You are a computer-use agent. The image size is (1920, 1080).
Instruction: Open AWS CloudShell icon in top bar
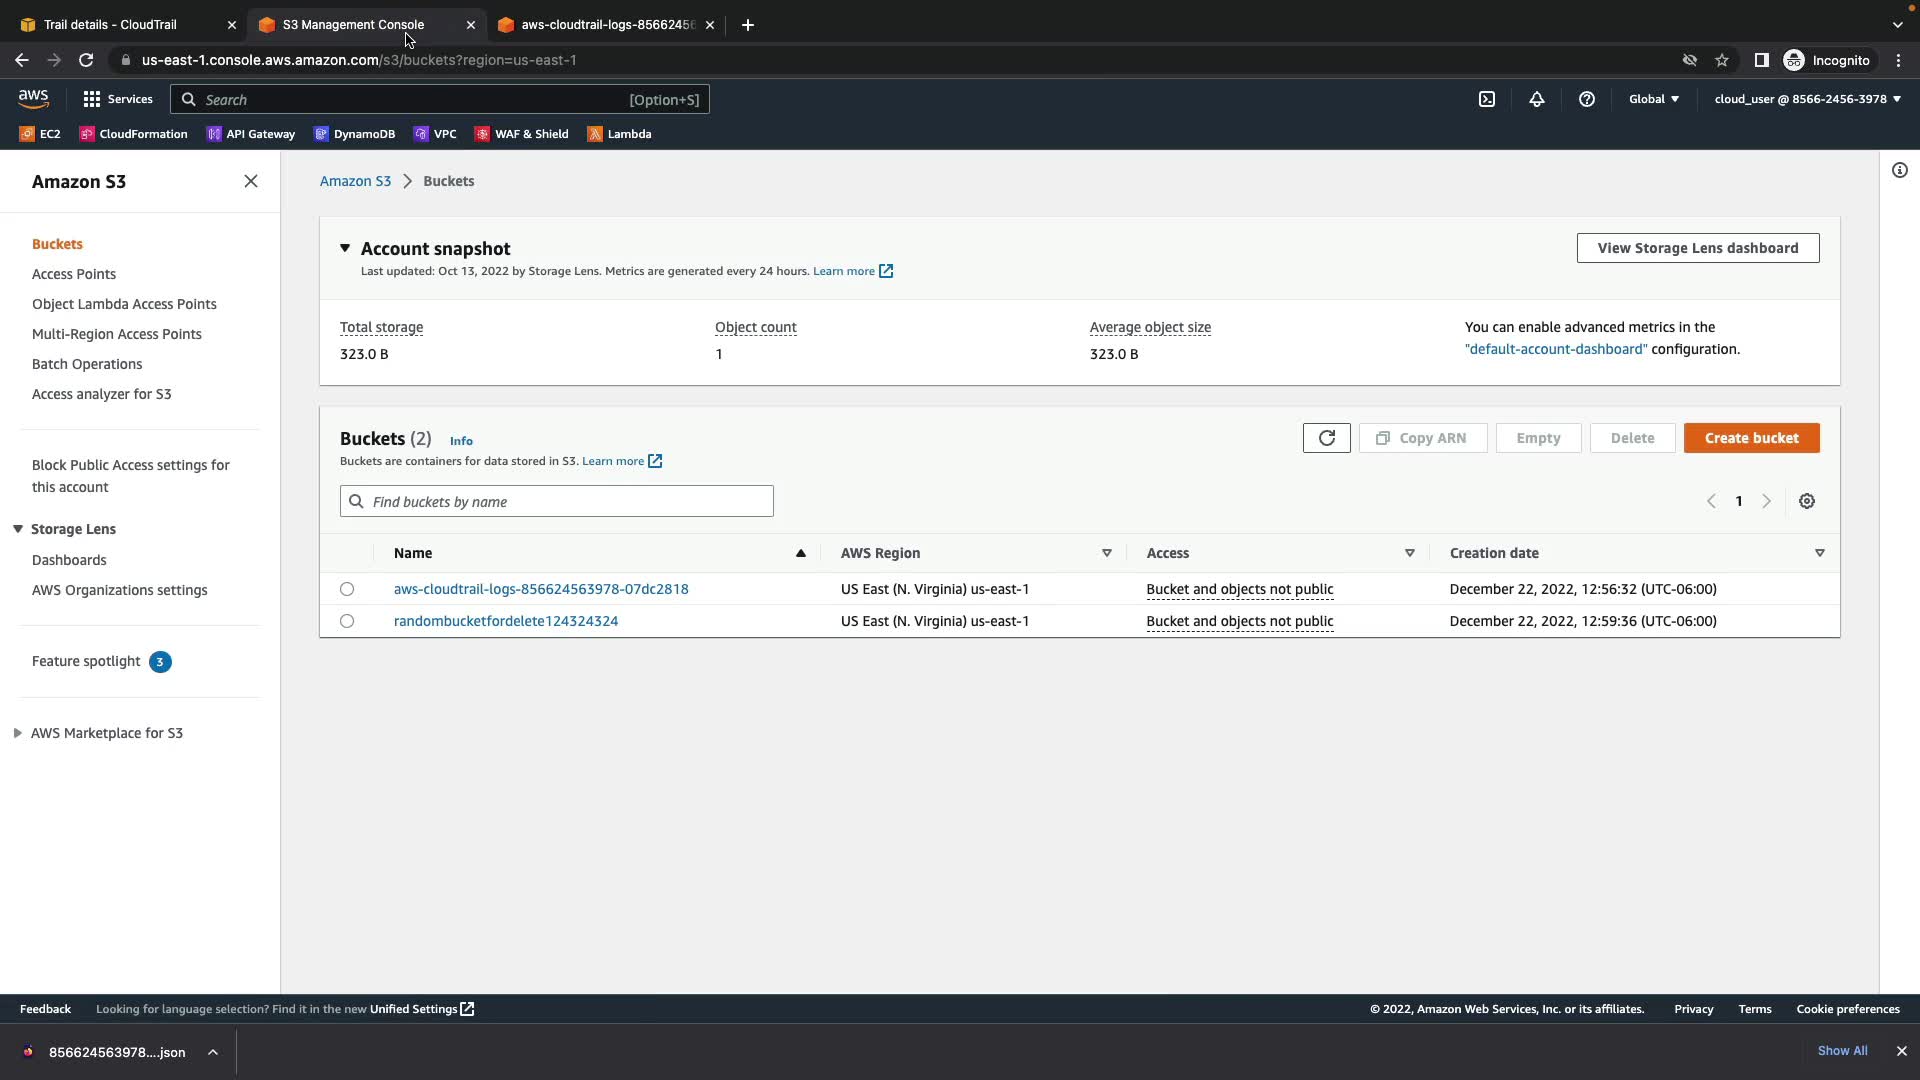point(1487,99)
